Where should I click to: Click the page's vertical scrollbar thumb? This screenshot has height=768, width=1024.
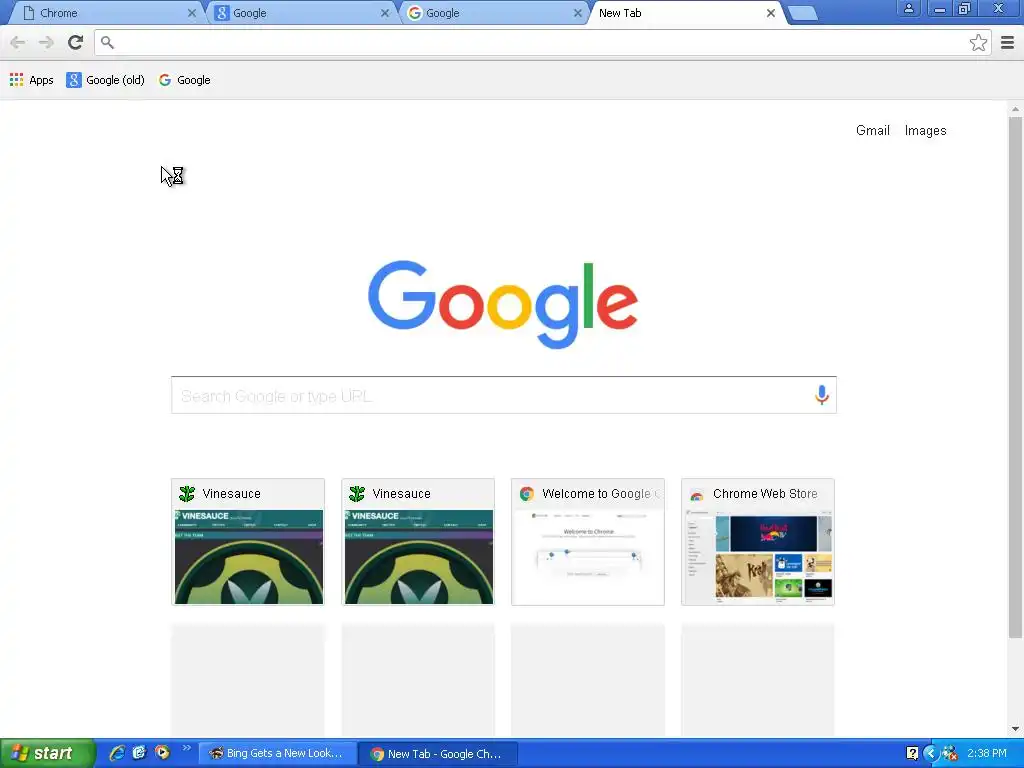[x=1015, y=377]
